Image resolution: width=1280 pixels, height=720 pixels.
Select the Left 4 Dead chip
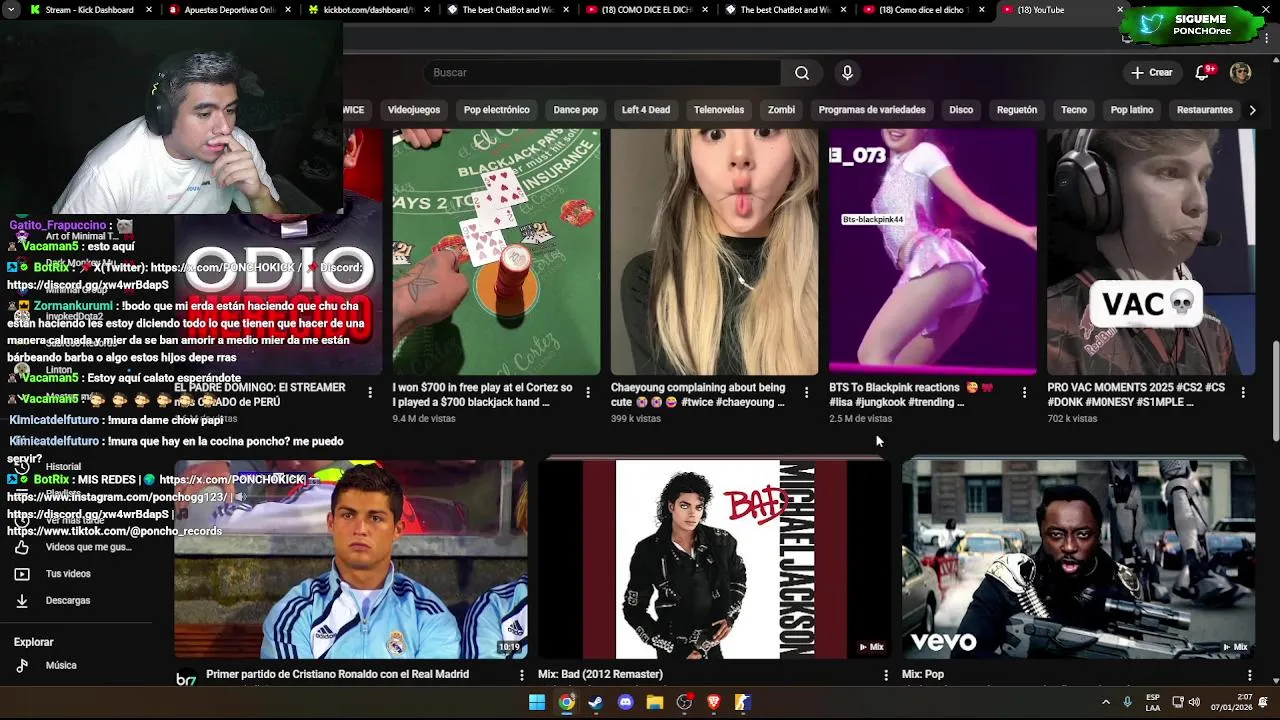tap(646, 110)
